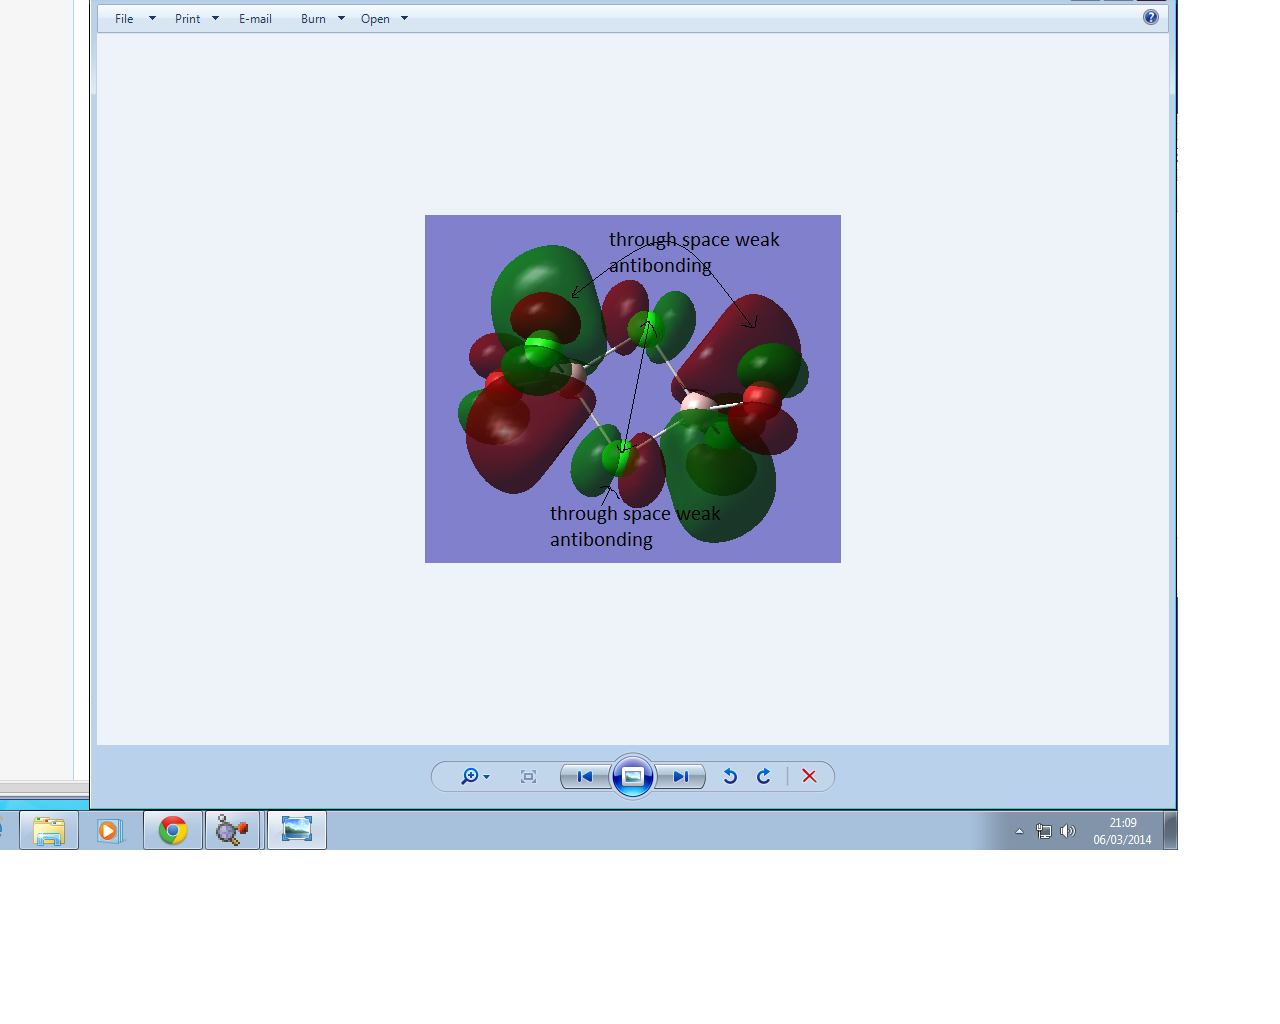Click the zoom magnifier icon
The height and width of the screenshot is (1024, 1280).
click(x=469, y=776)
